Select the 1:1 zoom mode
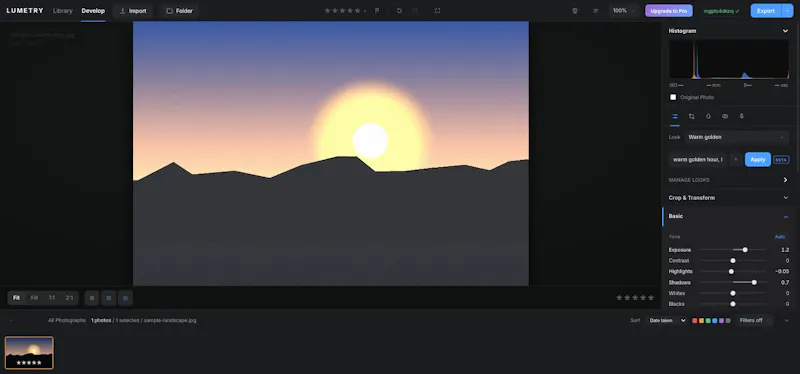The image size is (800, 374). click(52, 298)
